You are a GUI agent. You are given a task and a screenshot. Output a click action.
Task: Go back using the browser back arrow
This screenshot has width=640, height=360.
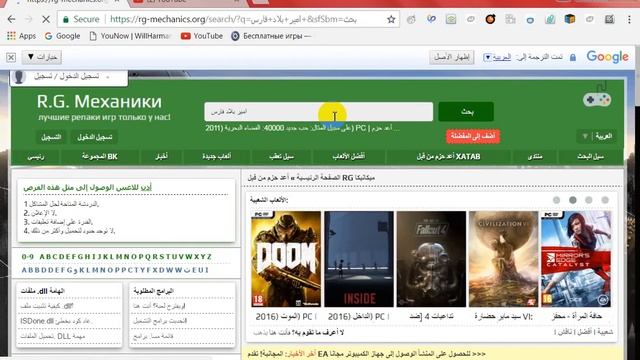pos(11,19)
